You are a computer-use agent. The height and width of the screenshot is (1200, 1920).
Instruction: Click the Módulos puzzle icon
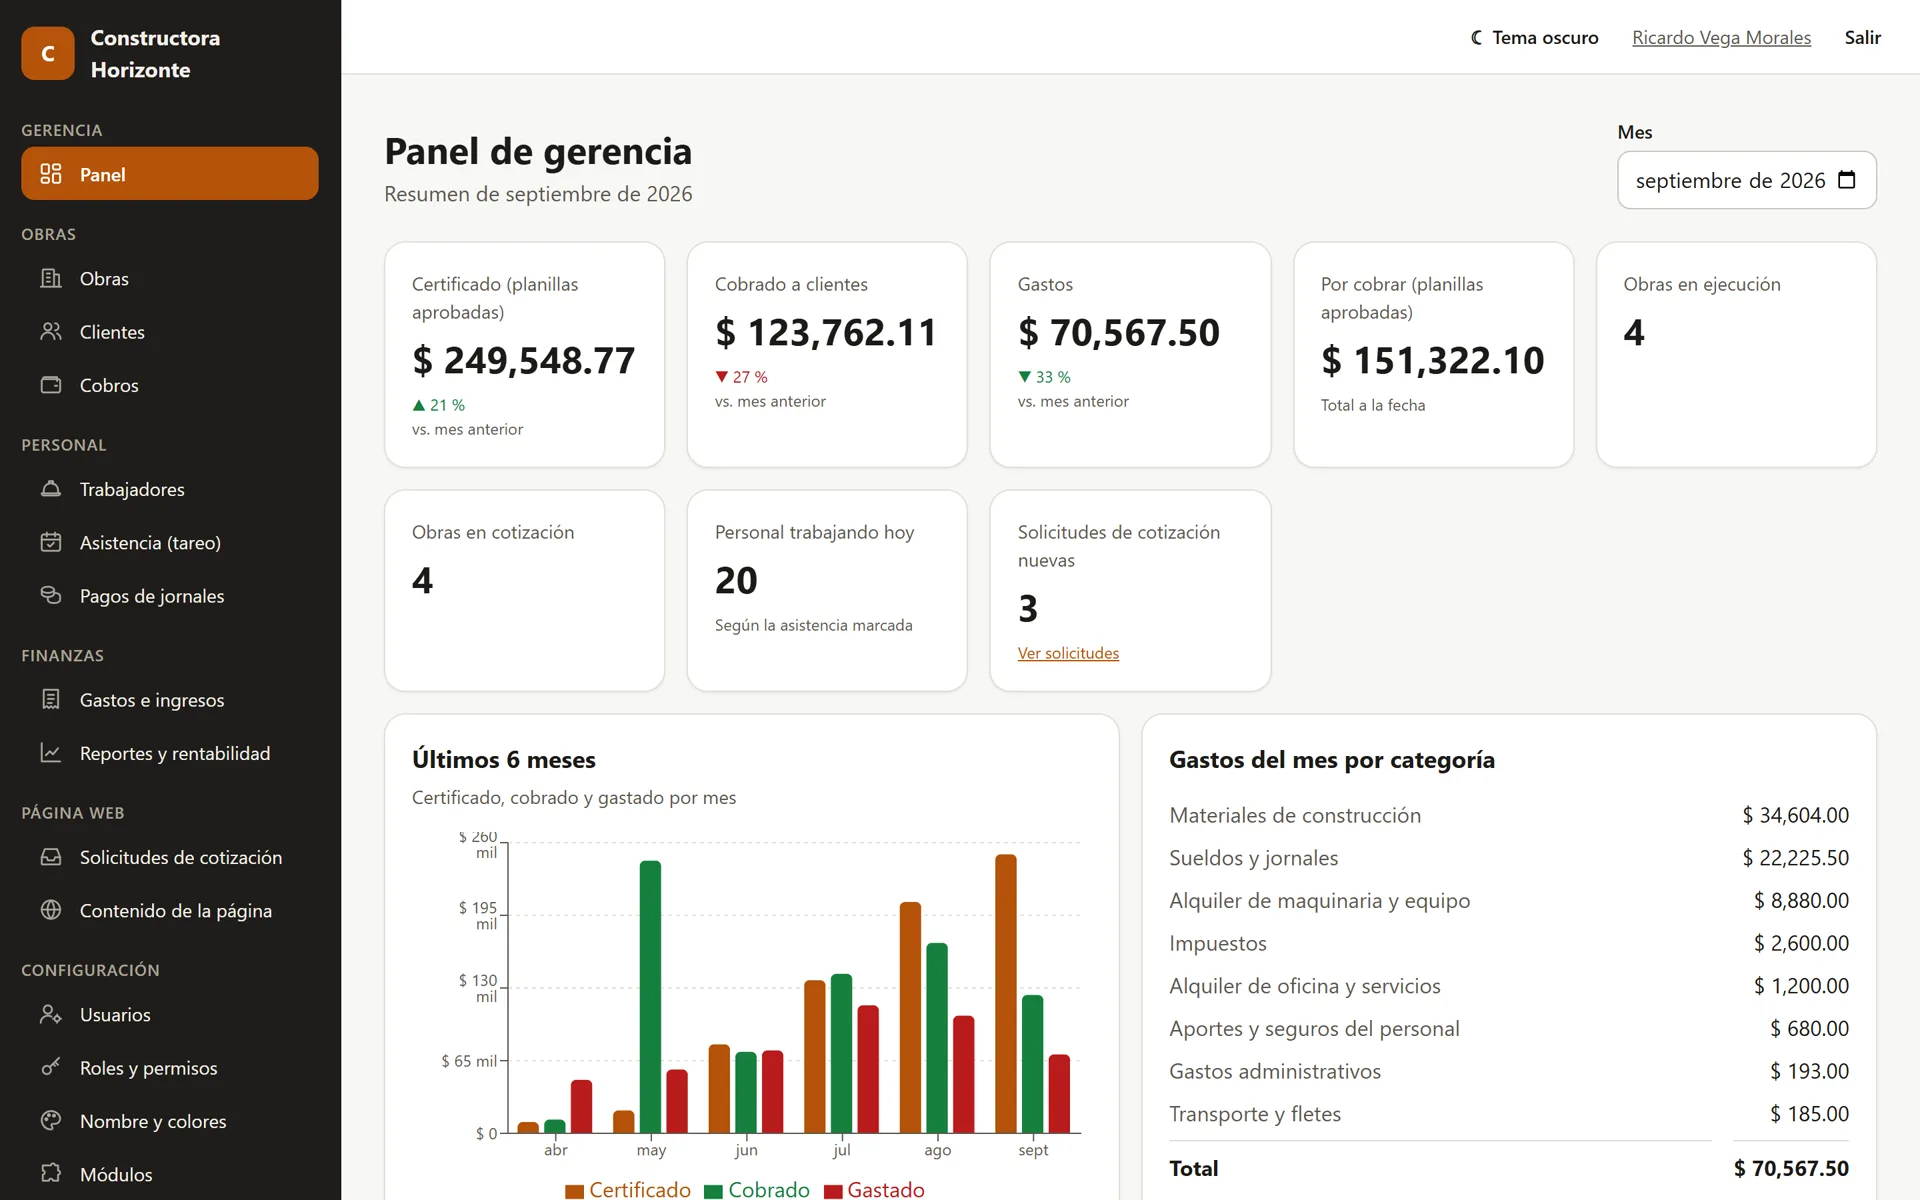tap(51, 1174)
